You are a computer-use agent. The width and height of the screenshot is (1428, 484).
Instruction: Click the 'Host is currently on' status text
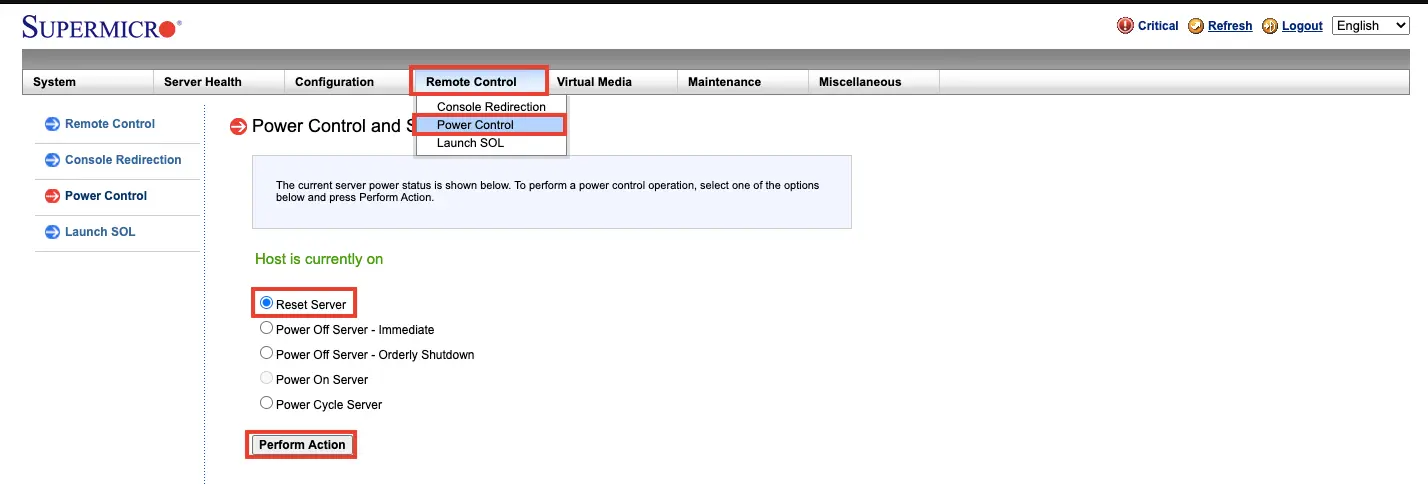[319, 259]
